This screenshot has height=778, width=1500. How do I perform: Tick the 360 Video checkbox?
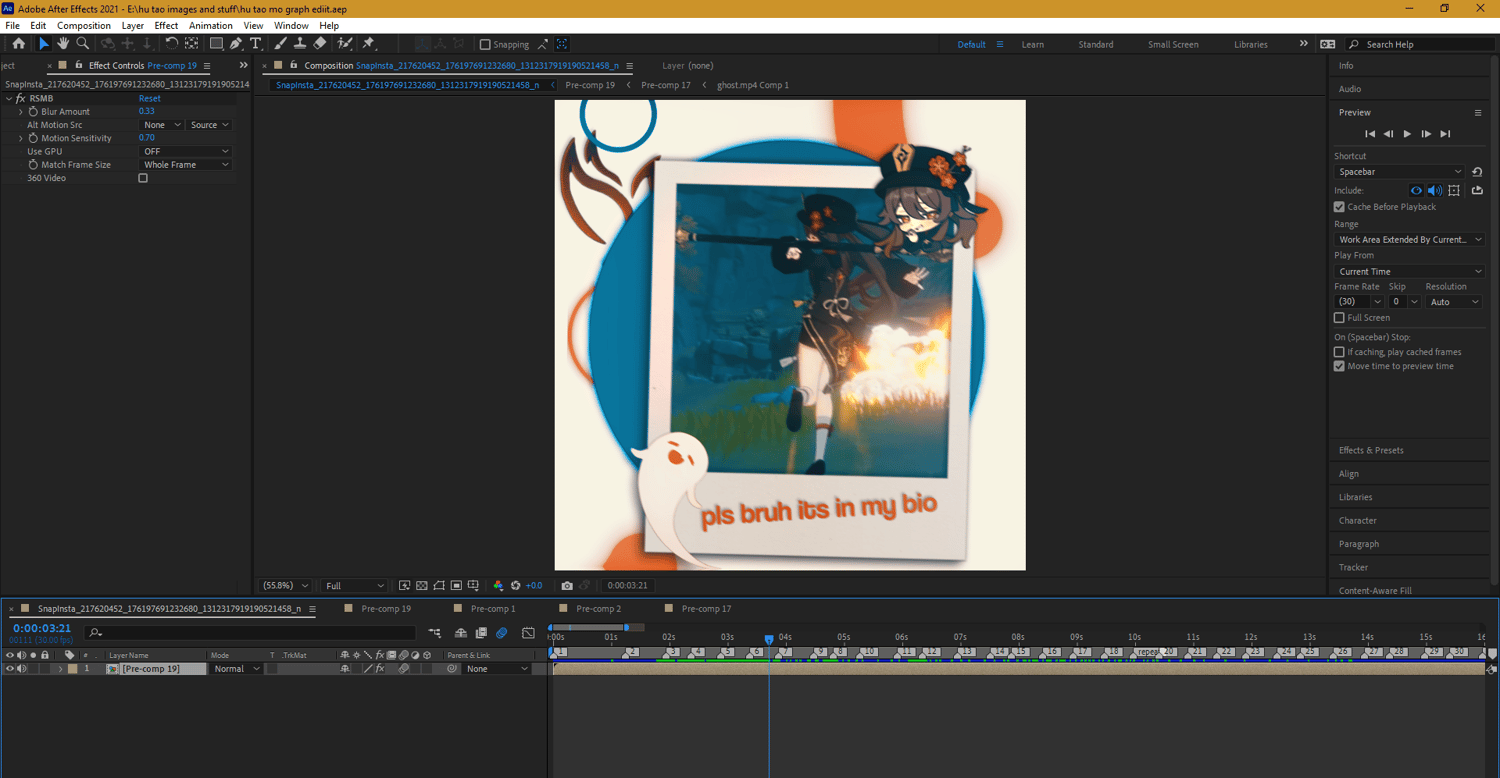pyautogui.click(x=143, y=178)
